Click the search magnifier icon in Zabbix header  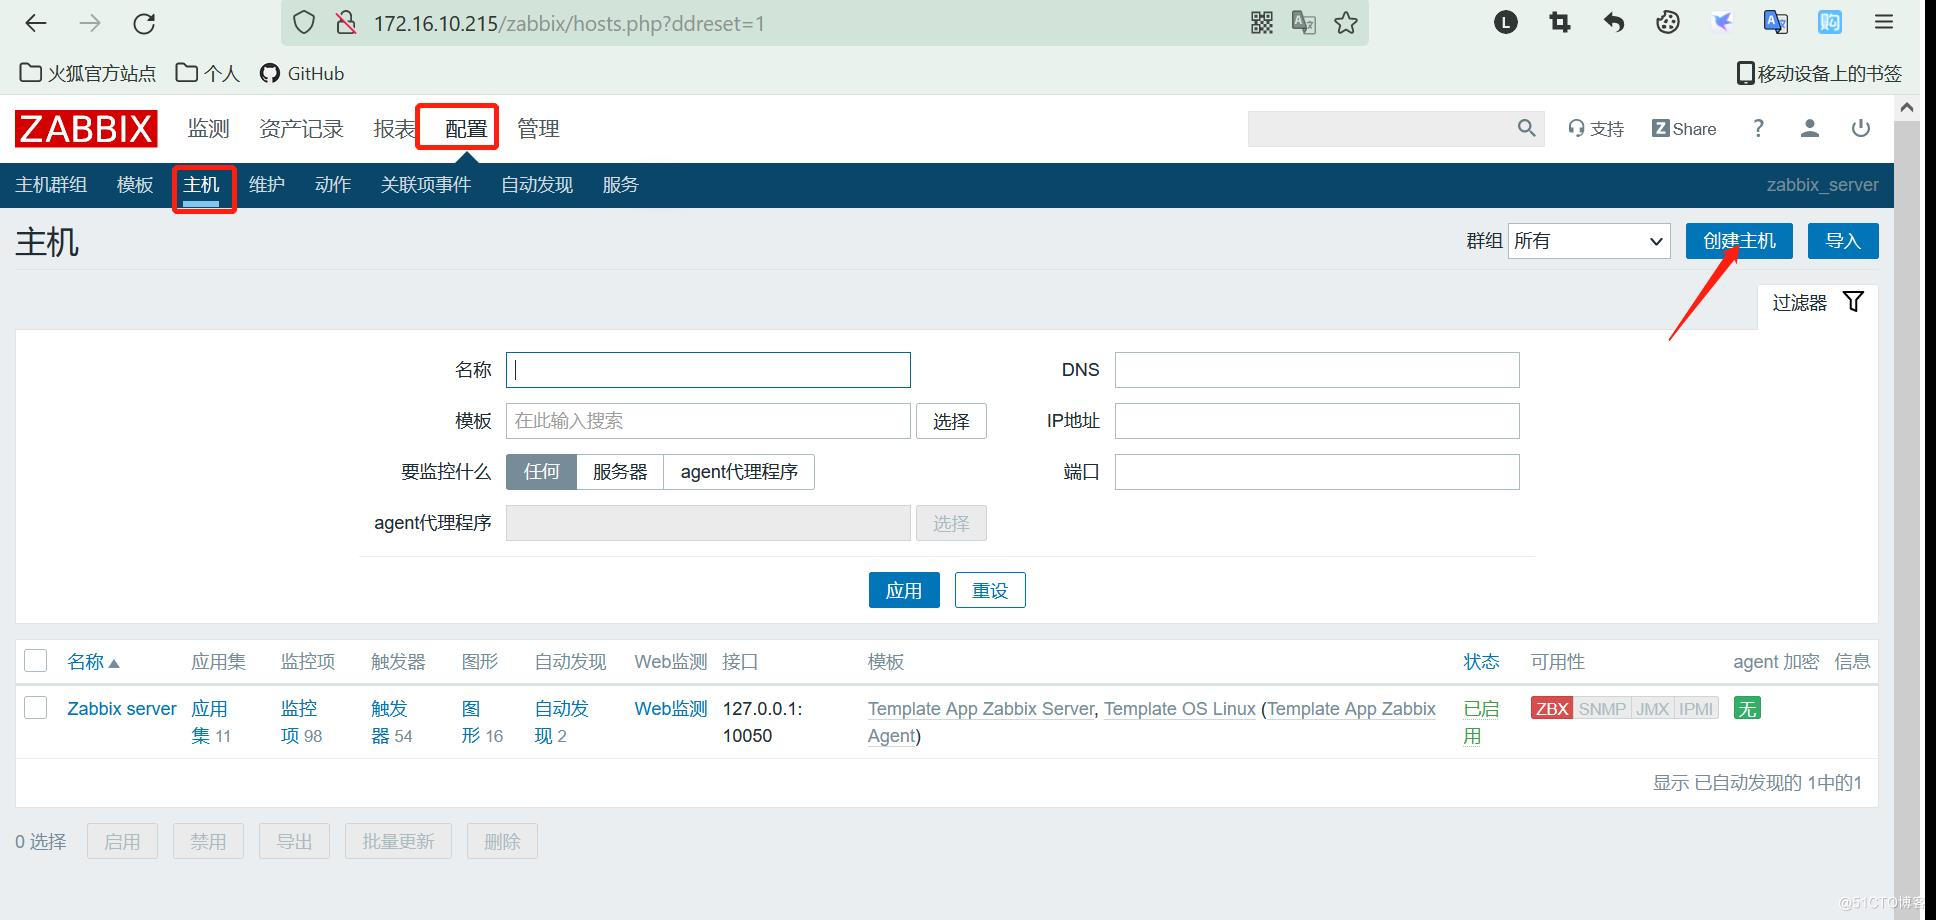click(x=1526, y=128)
